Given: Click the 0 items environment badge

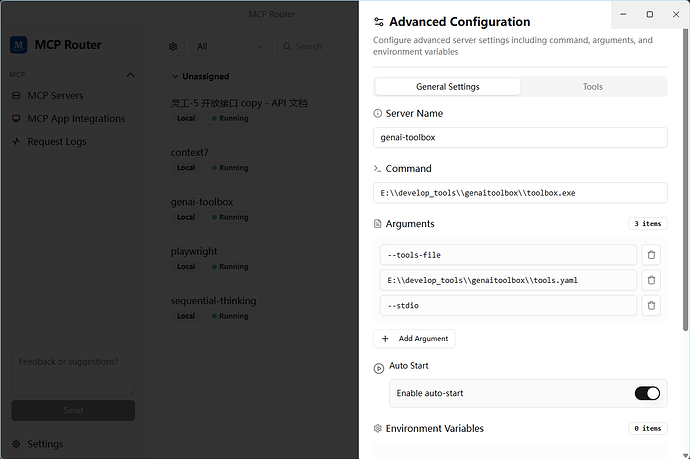Looking at the screenshot, I should 648,428.
